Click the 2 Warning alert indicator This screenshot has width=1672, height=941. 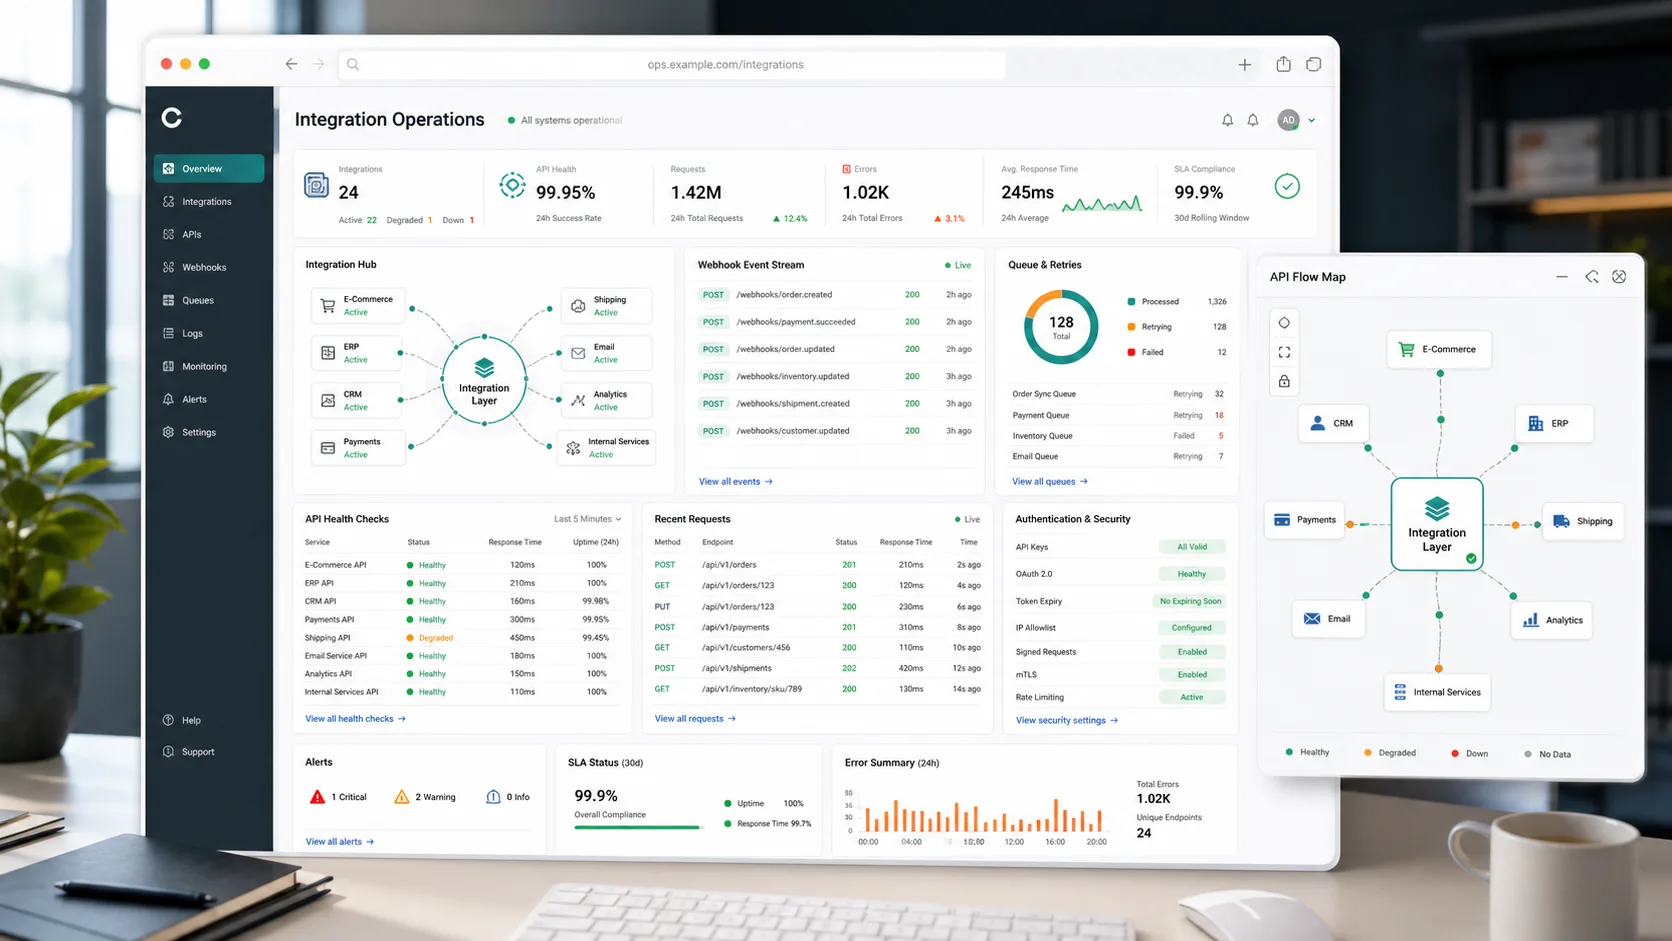(425, 797)
